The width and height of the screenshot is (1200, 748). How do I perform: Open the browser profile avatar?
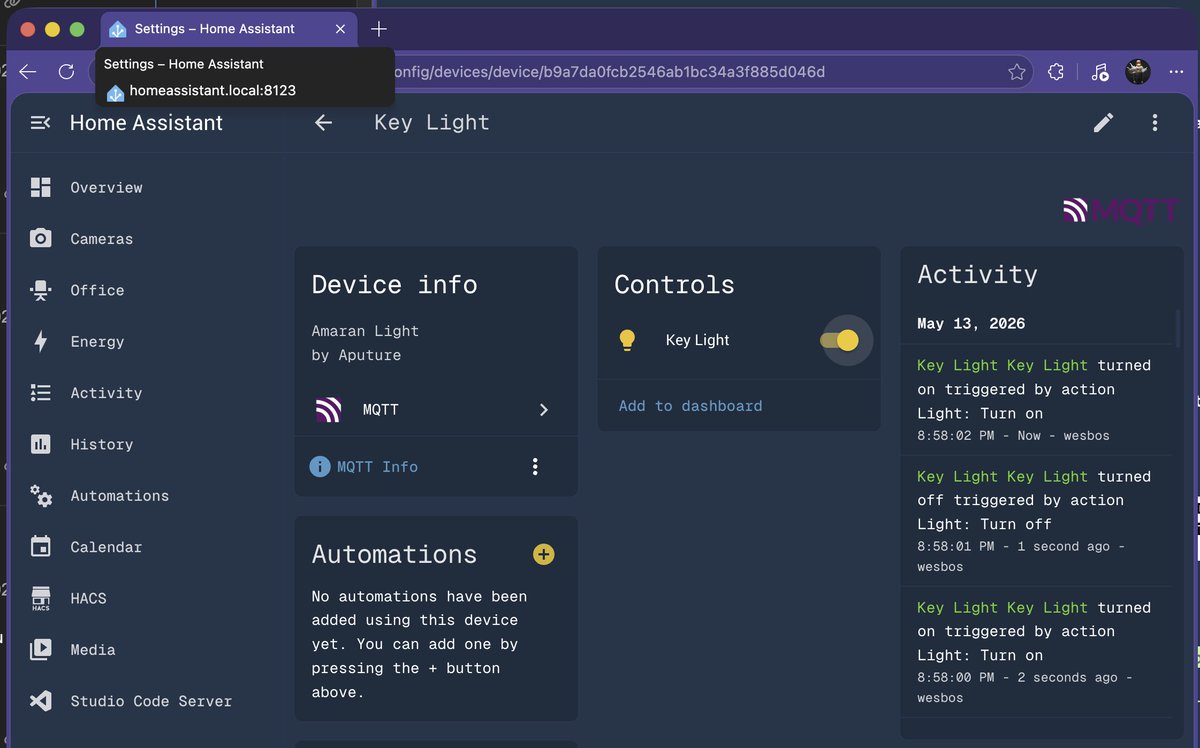(x=1138, y=72)
